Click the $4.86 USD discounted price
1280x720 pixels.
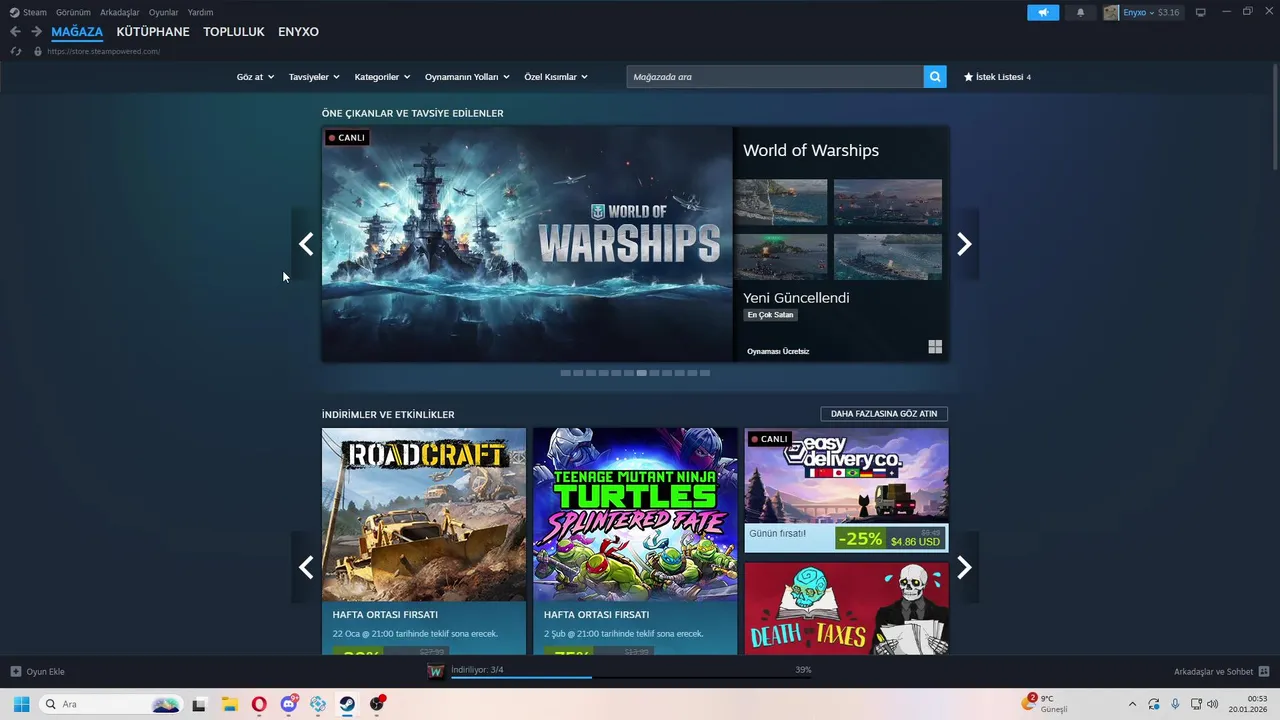pyautogui.click(x=916, y=541)
